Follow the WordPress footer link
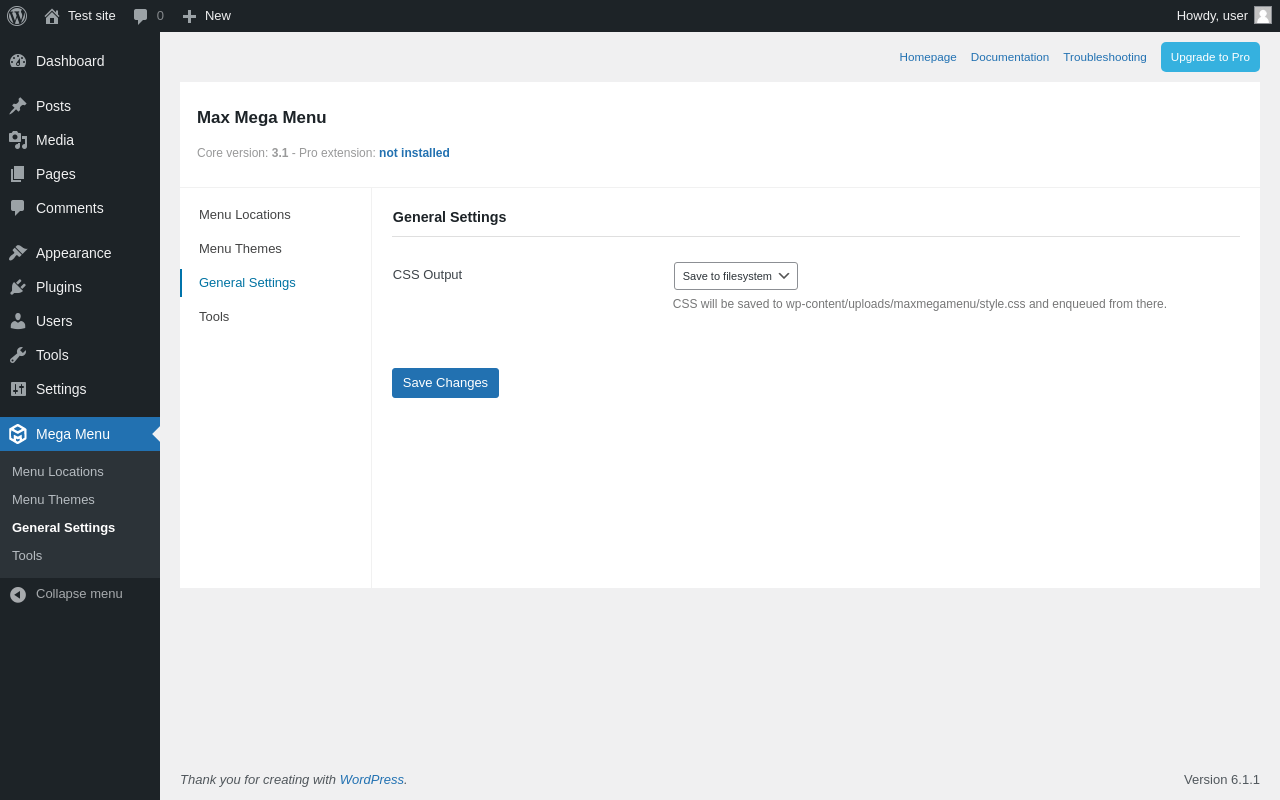The image size is (1280, 800). 372,780
